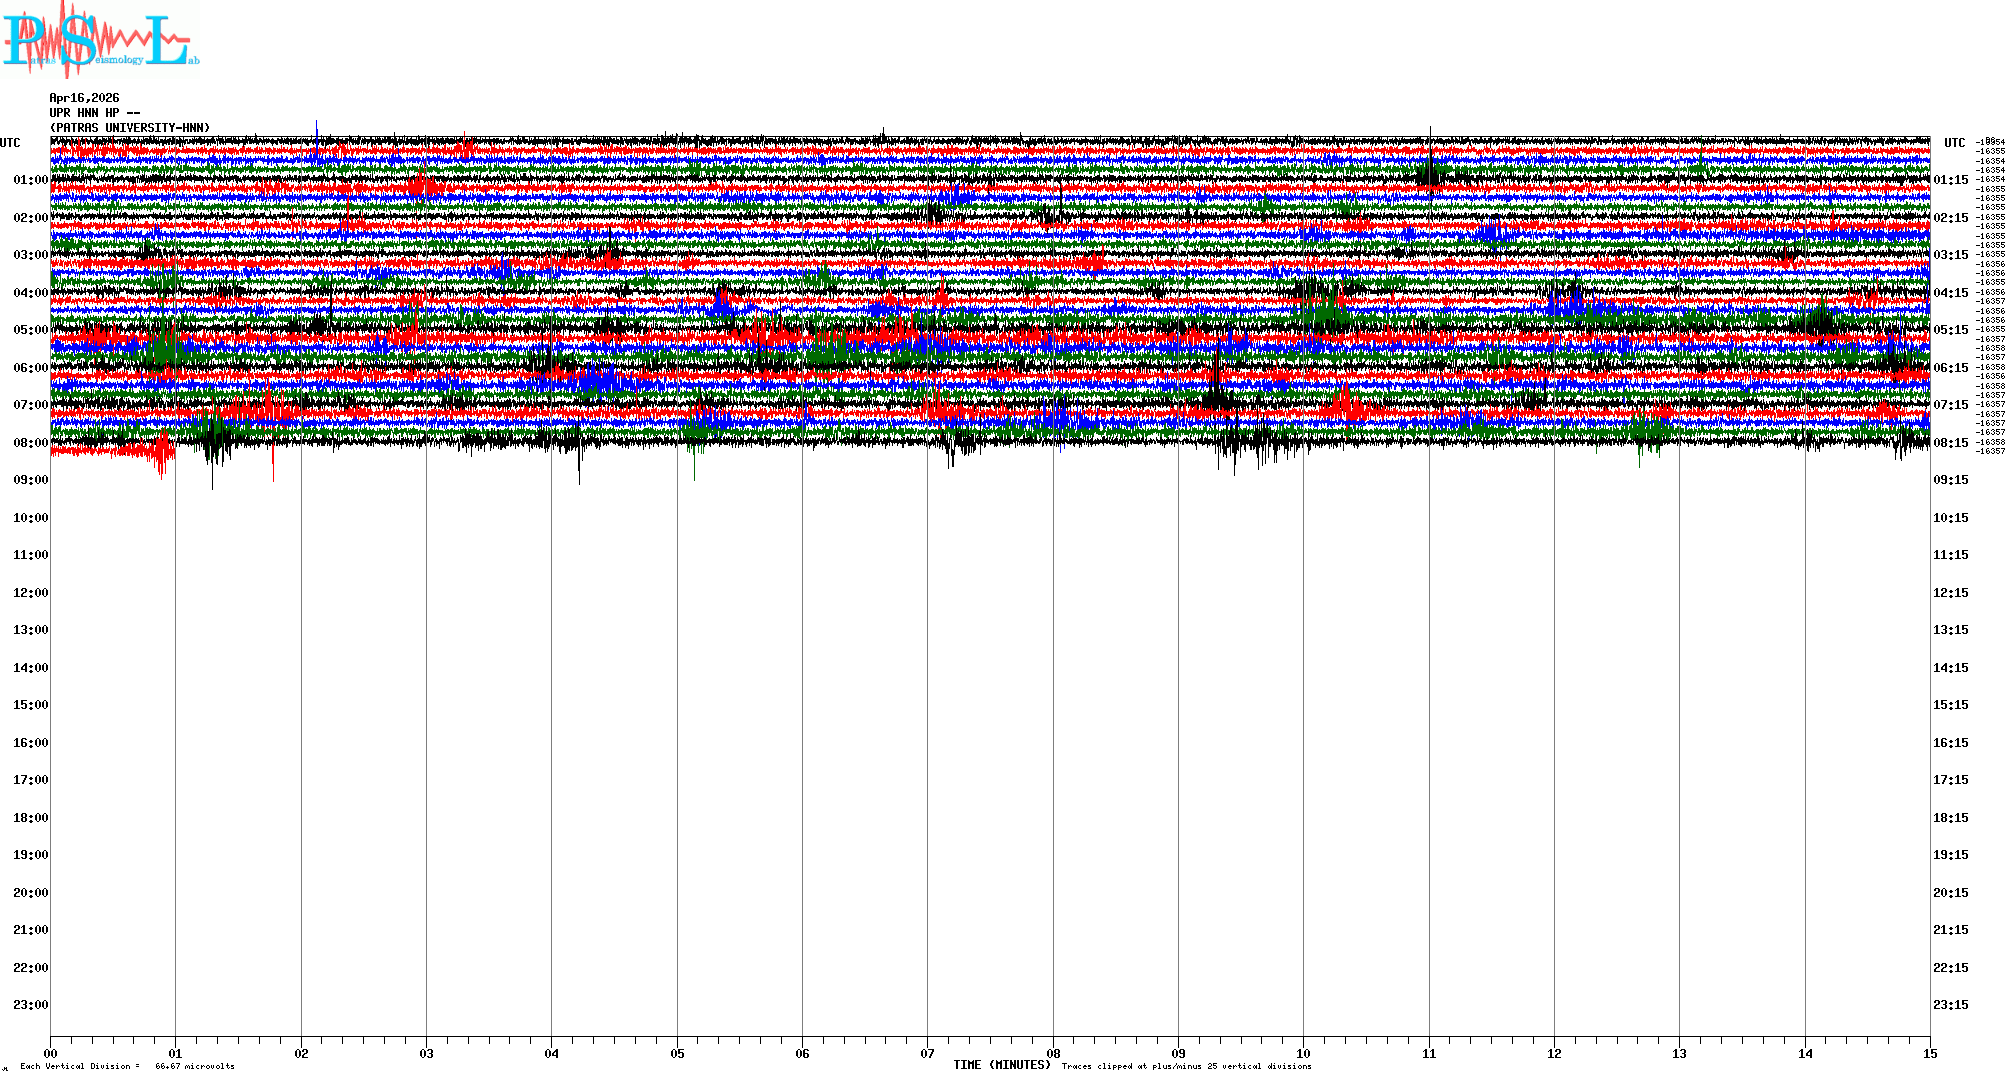Click the PATRAS UNIVERSITY-HNN title text

coord(130,128)
